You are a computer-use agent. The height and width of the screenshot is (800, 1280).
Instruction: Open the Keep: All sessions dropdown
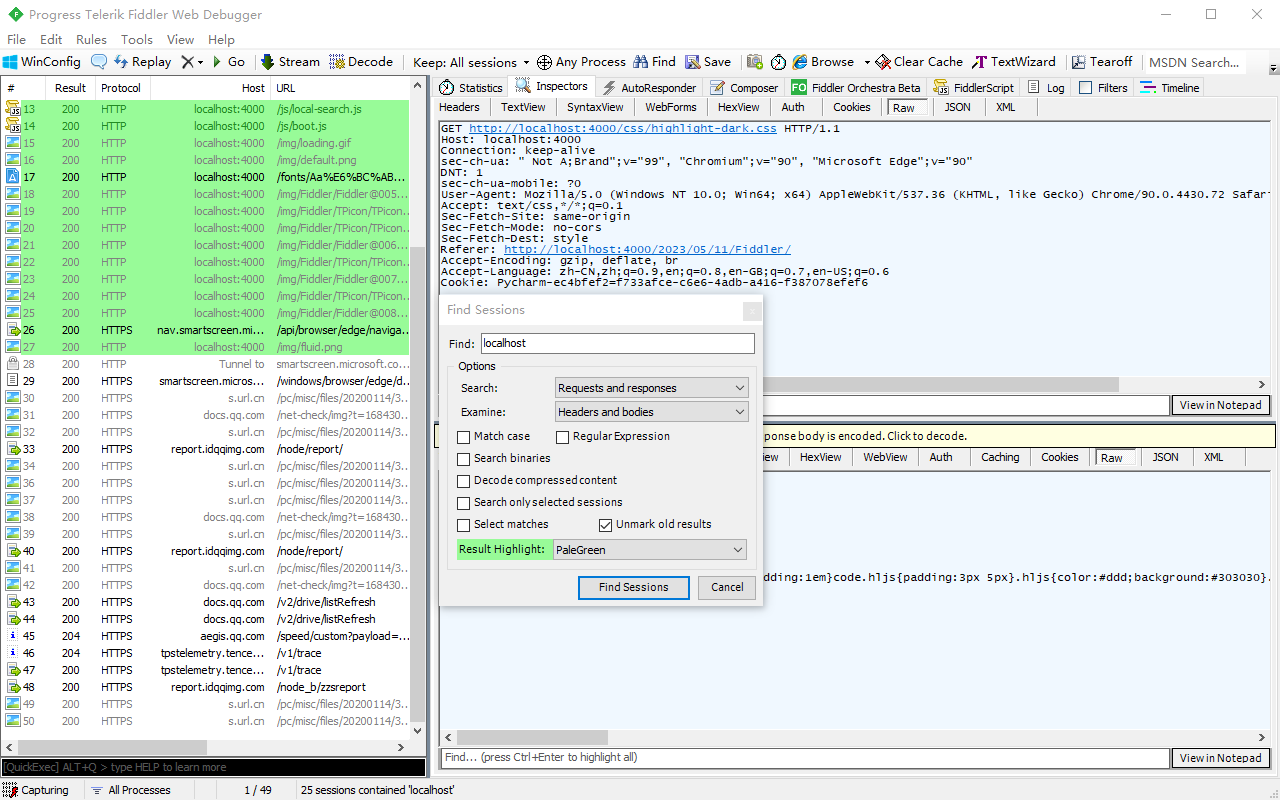coord(471,62)
